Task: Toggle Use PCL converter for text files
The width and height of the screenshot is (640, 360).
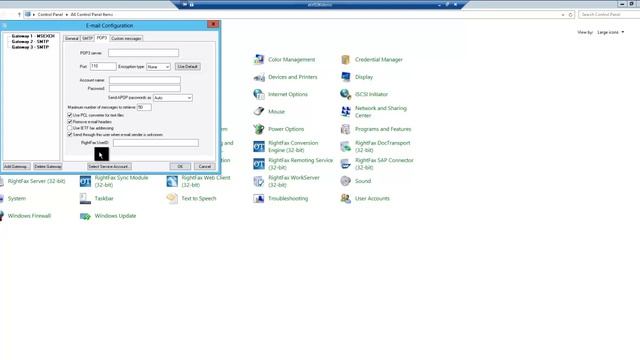Action: (x=70, y=115)
